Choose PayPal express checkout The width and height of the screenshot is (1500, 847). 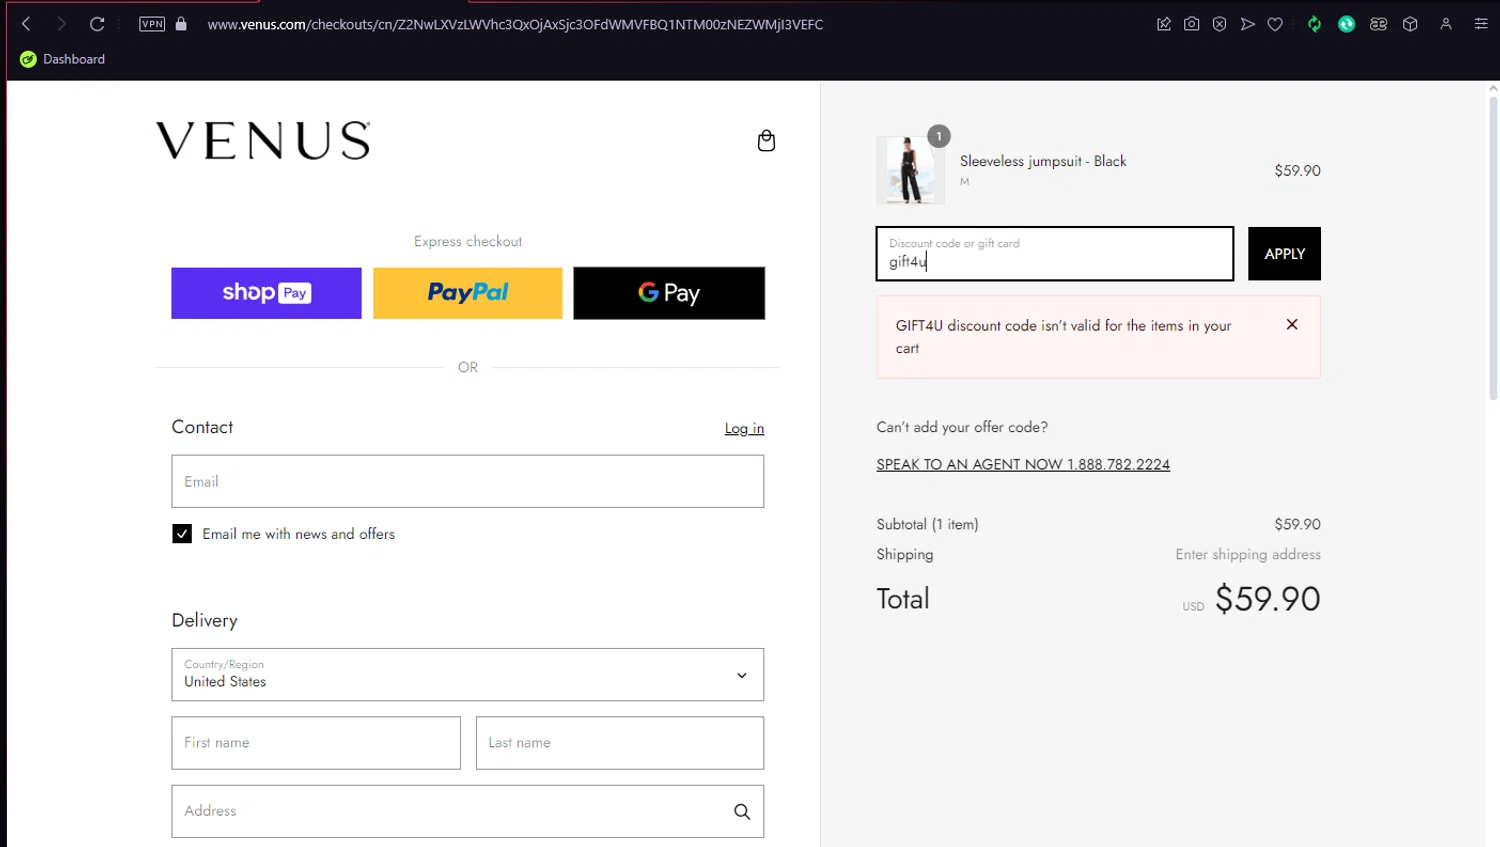[x=467, y=293]
